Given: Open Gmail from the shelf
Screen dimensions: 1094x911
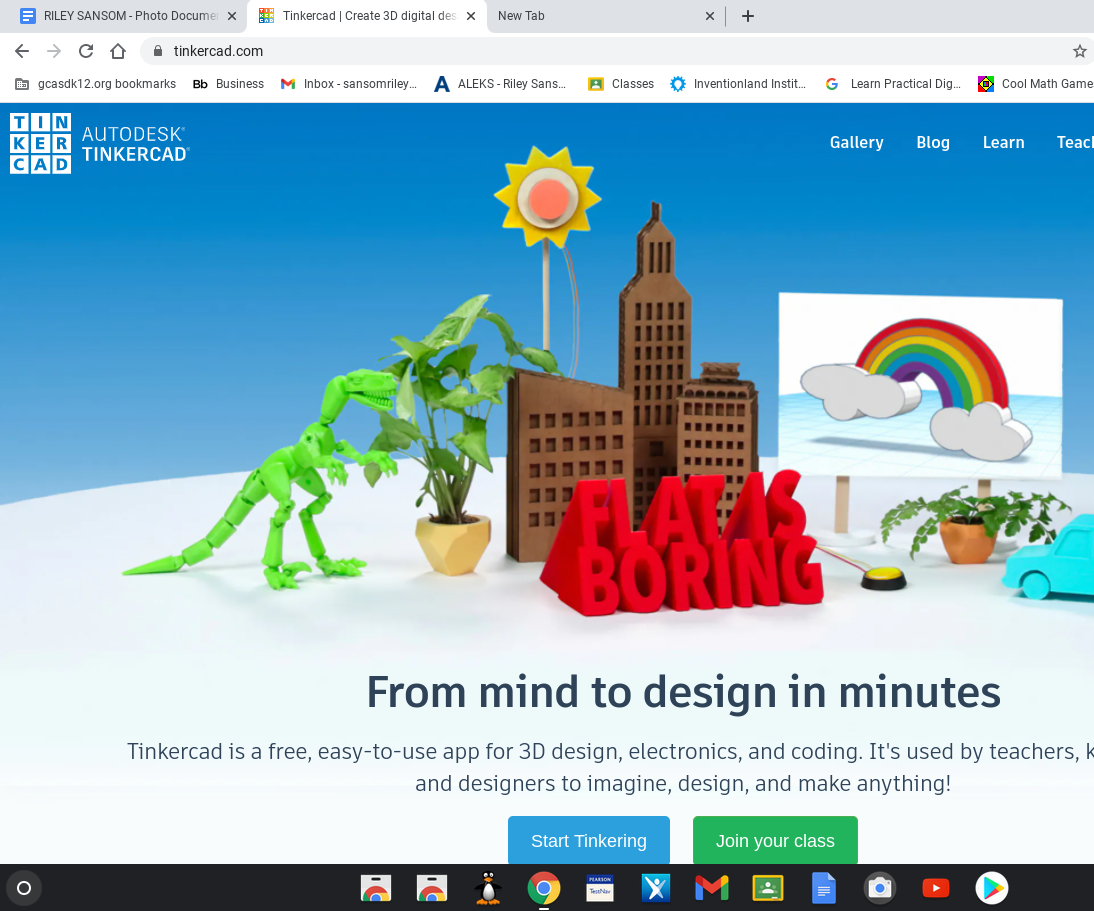Looking at the screenshot, I should pyautogui.click(x=711, y=888).
